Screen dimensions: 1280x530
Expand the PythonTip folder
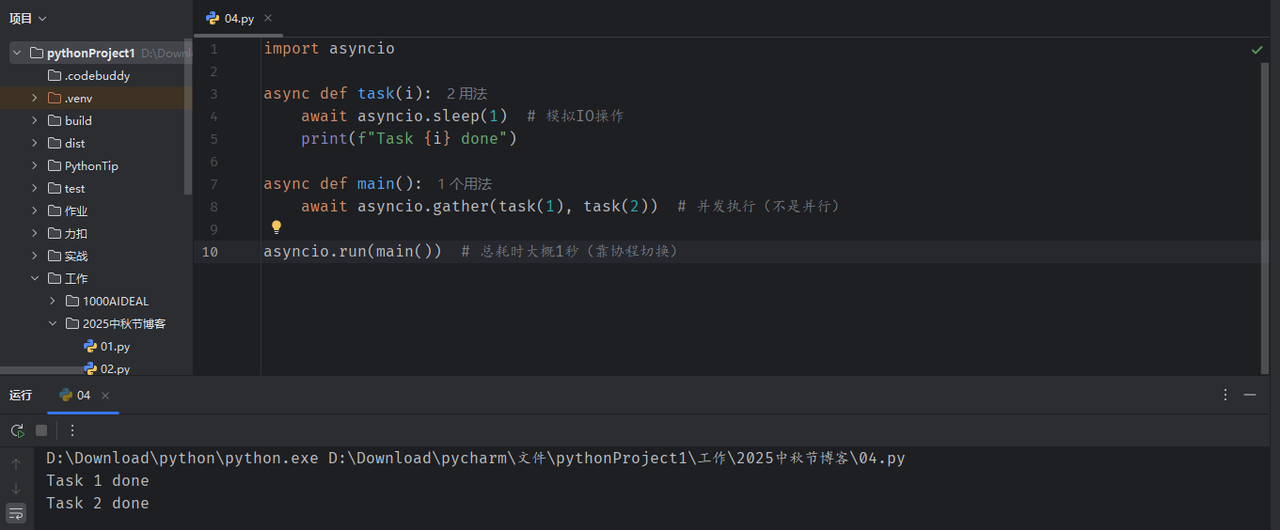(x=35, y=166)
